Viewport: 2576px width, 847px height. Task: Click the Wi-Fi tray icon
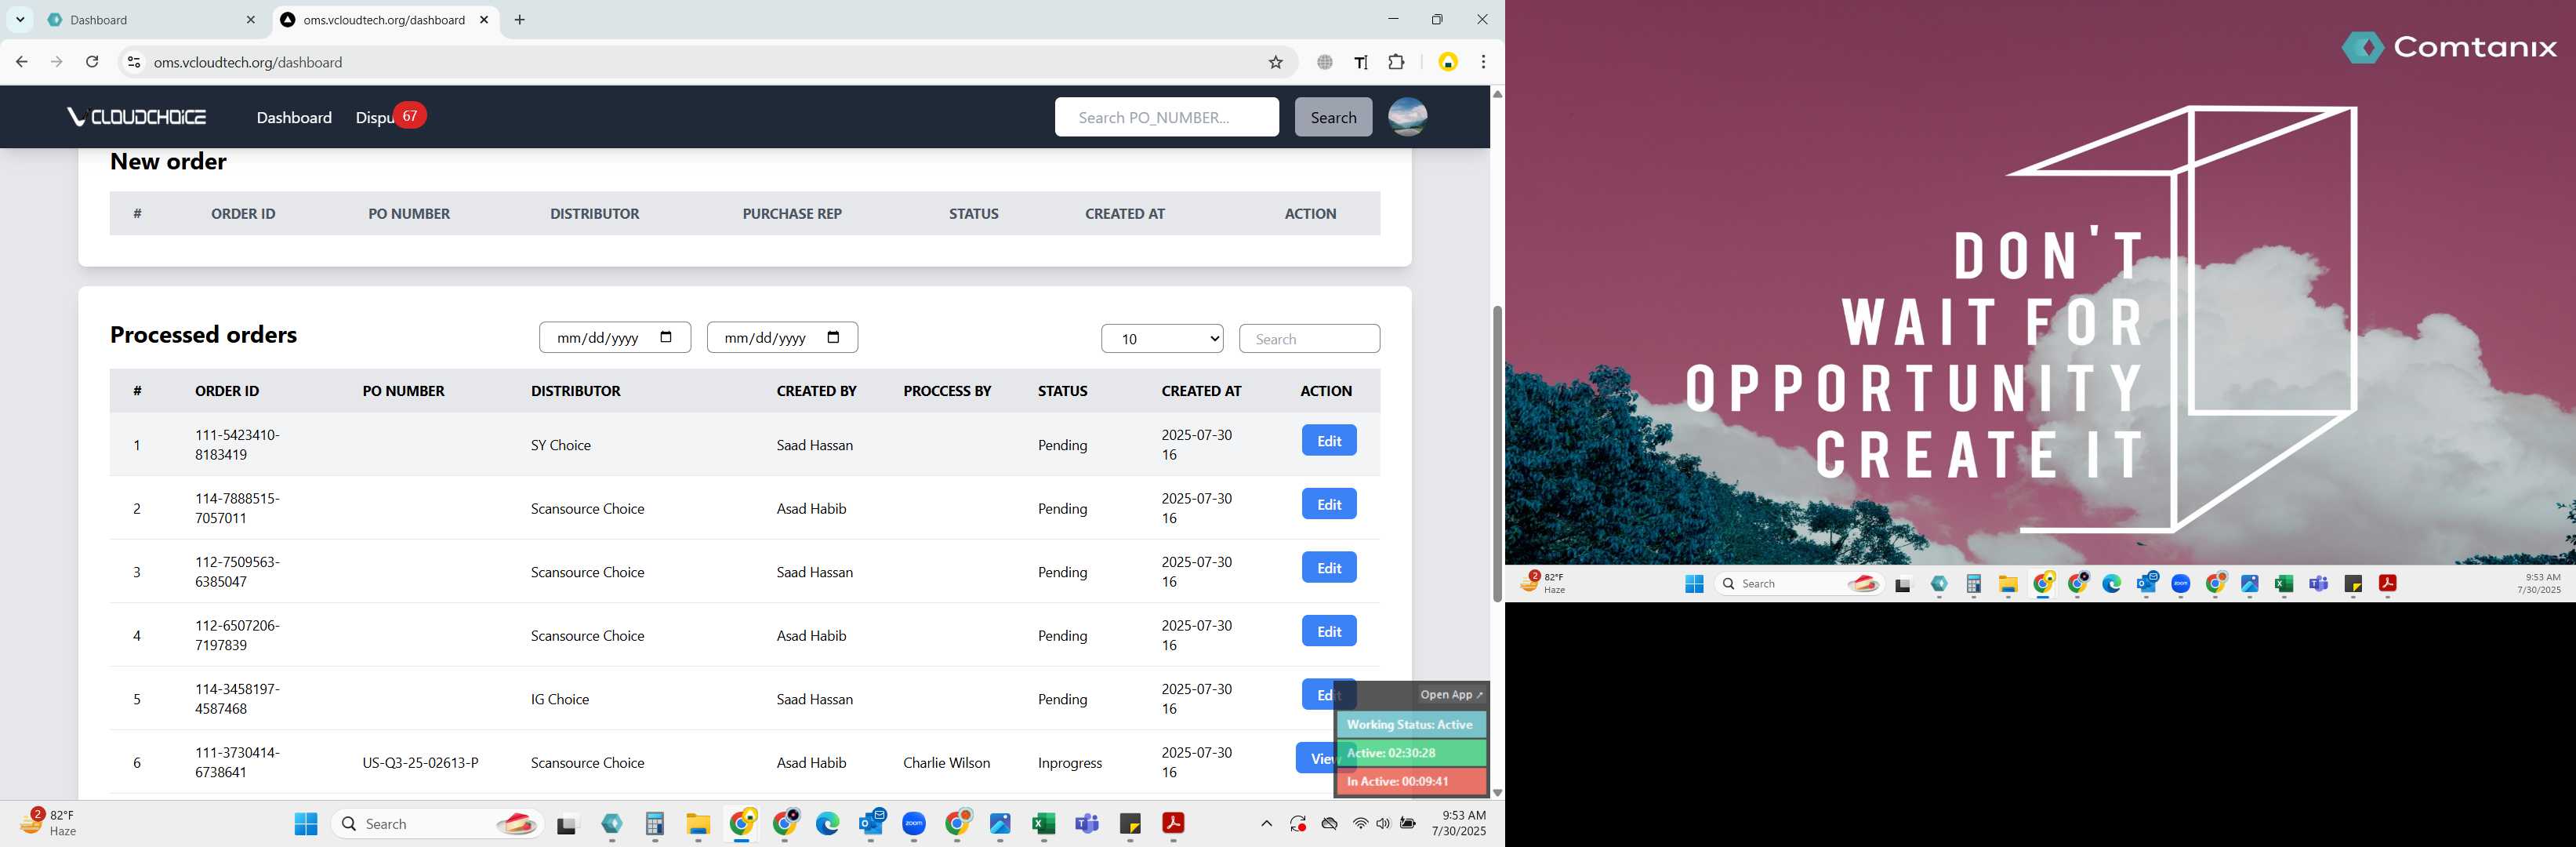tap(1360, 823)
